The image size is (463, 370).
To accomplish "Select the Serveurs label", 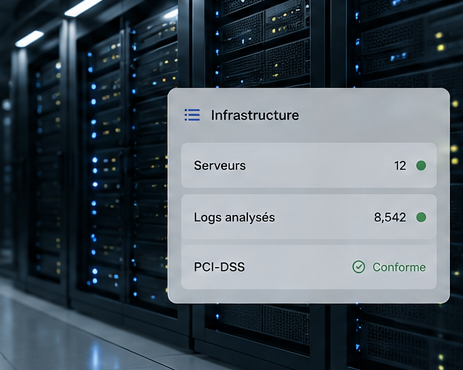I will (220, 166).
